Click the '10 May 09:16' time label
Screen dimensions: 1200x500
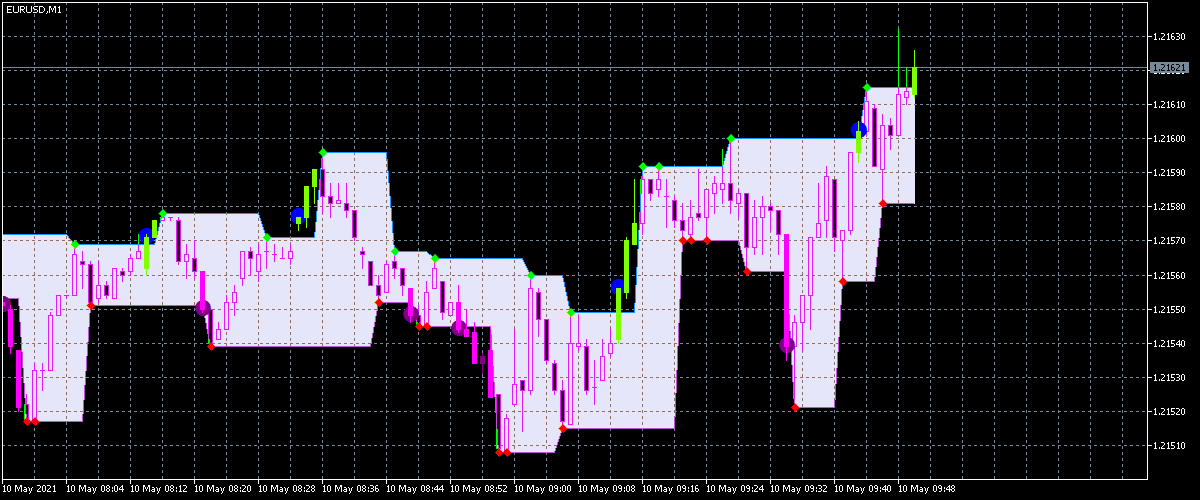click(x=671, y=490)
